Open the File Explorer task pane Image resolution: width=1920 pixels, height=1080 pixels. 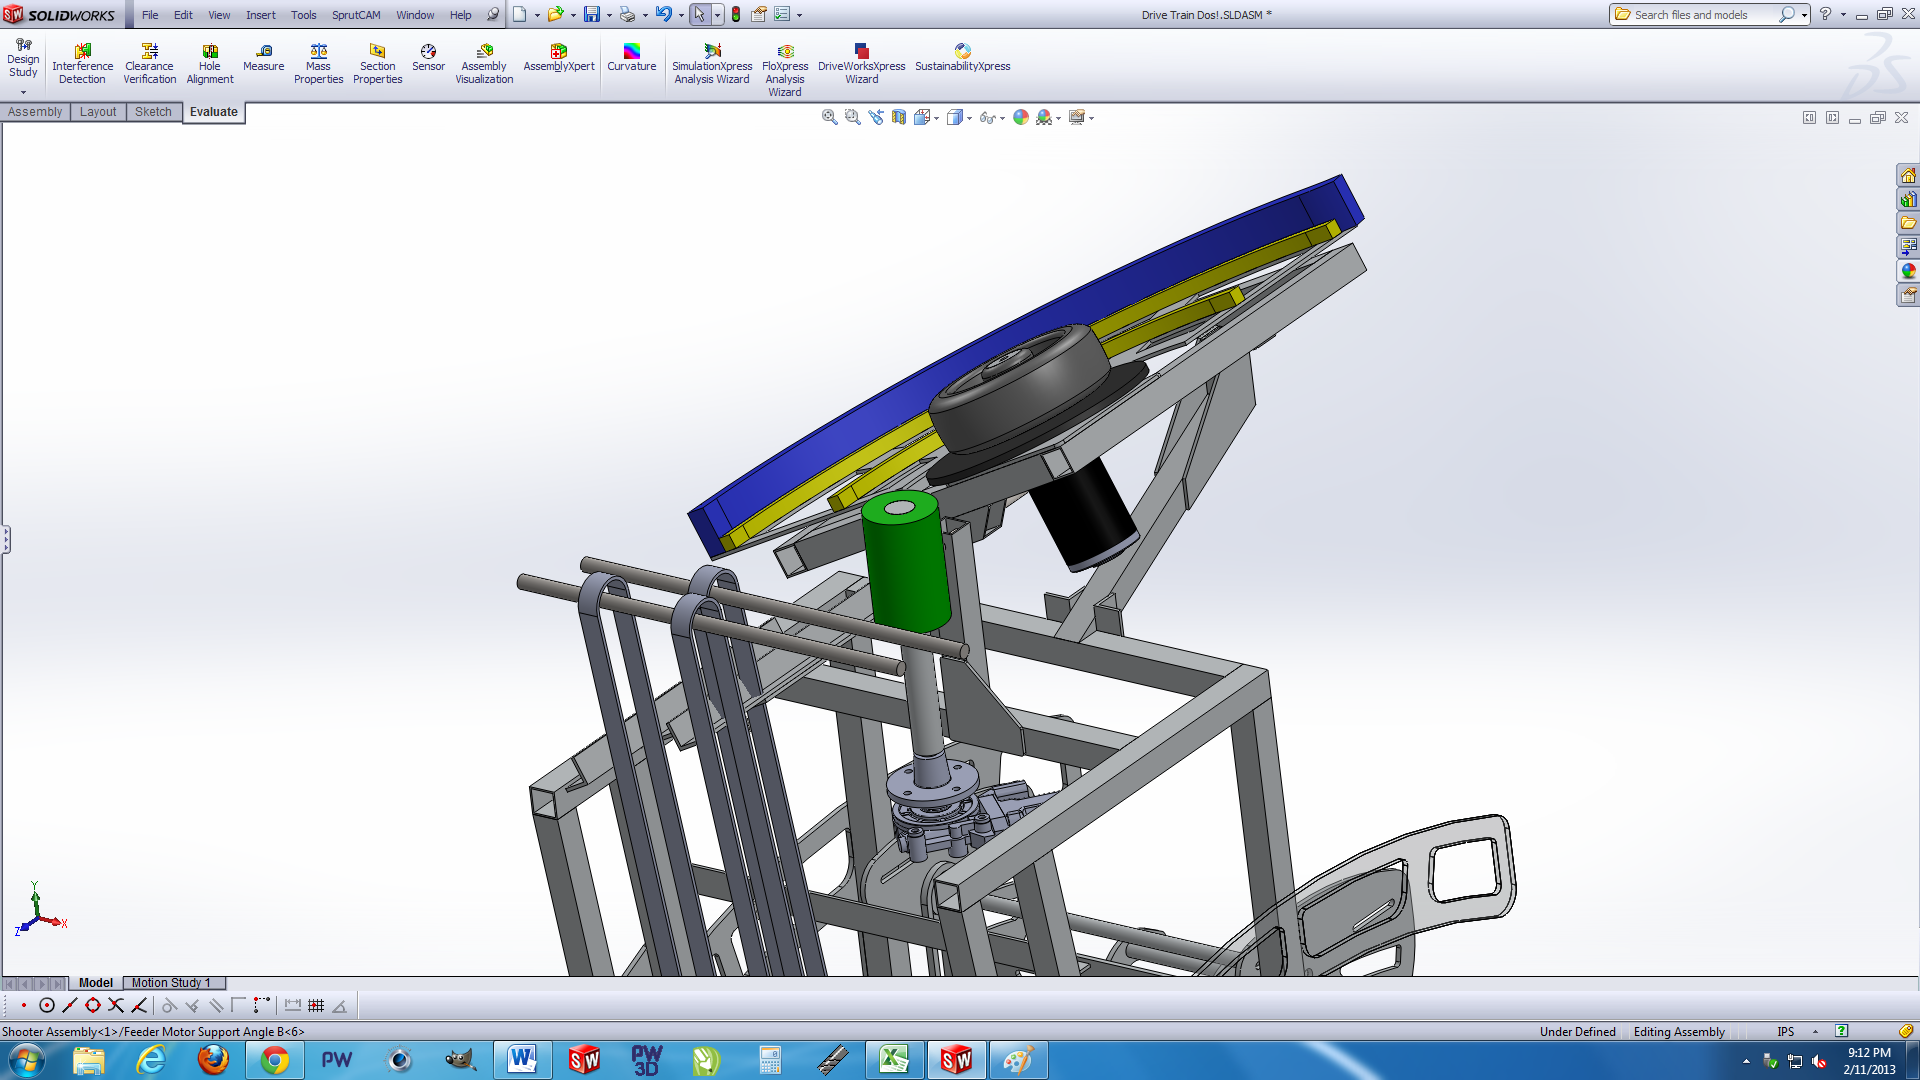coord(1908,224)
